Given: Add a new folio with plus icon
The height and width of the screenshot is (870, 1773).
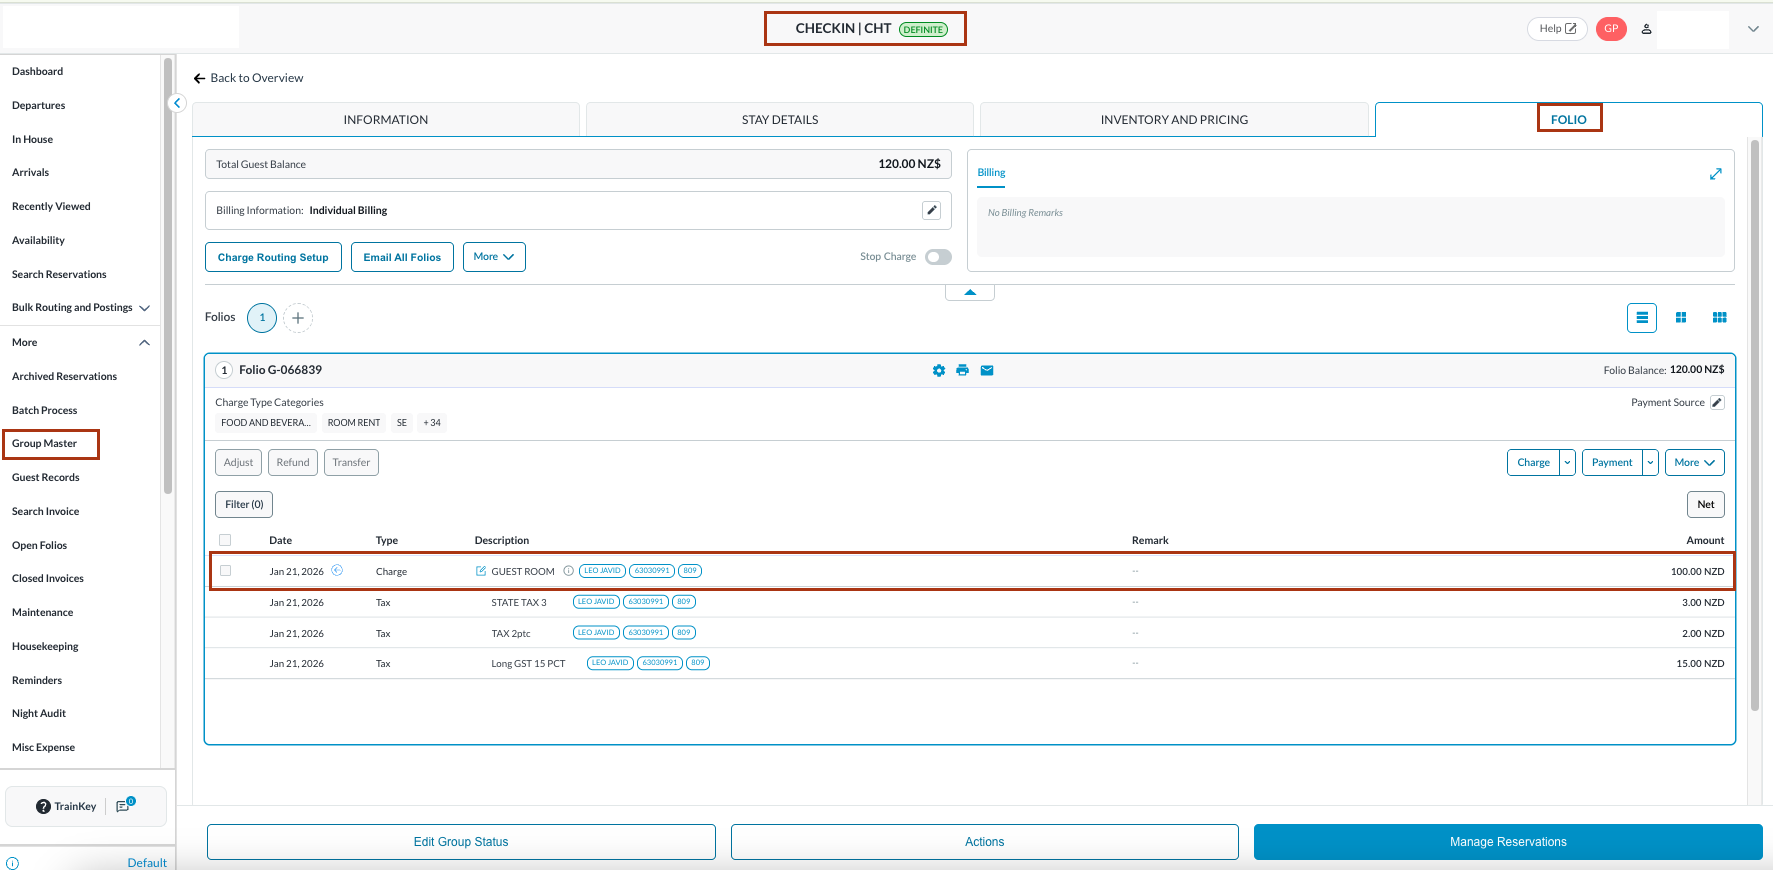Looking at the screenshot, I should 298,318.
